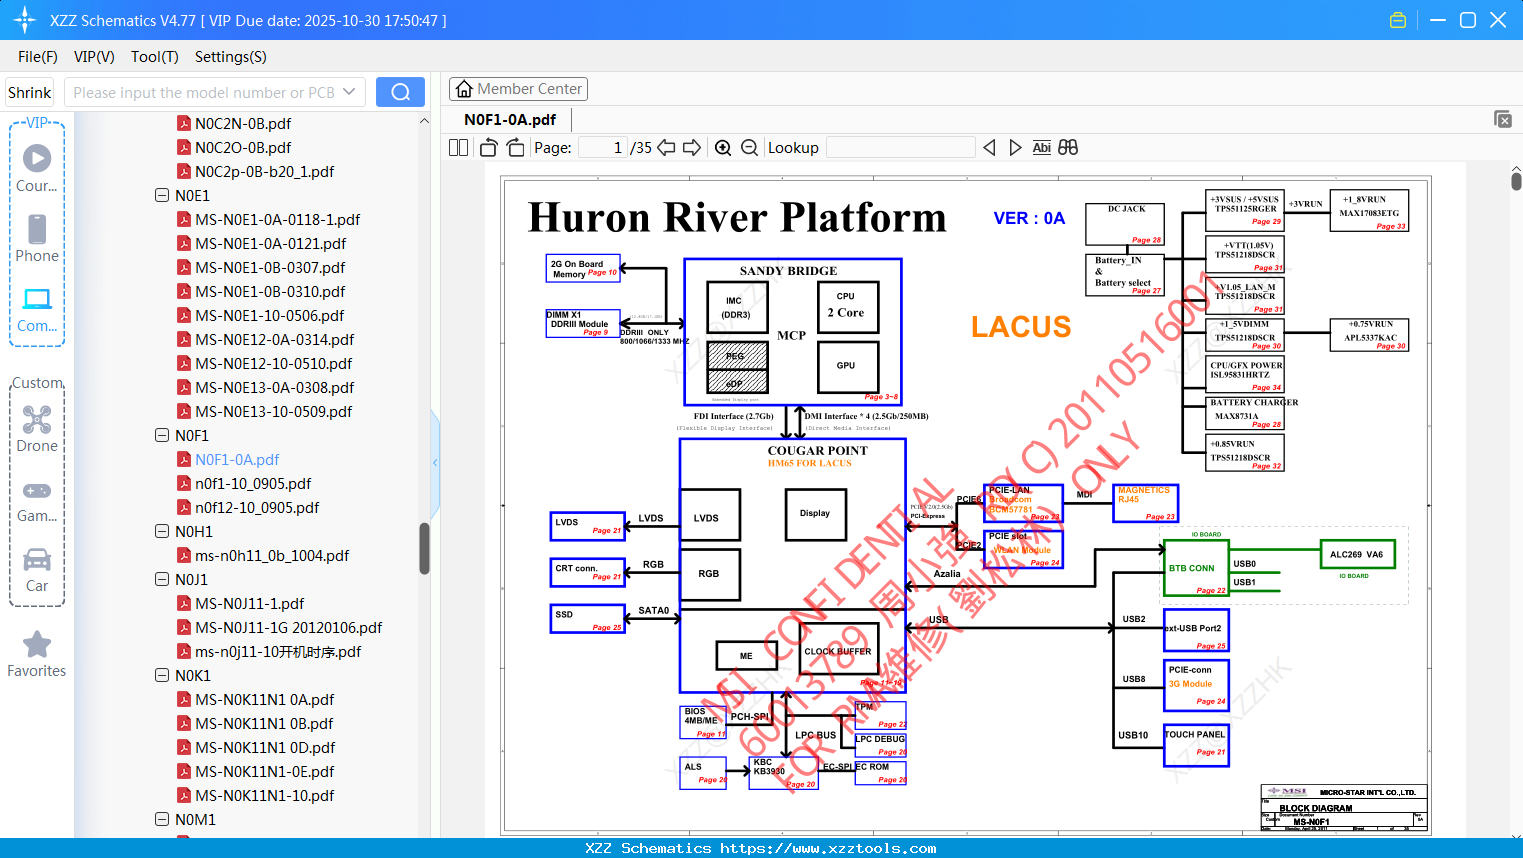The width and height of the screenshot is (1523, 858).
Task: Zoom out of the schematic
Action: (749, 148)
